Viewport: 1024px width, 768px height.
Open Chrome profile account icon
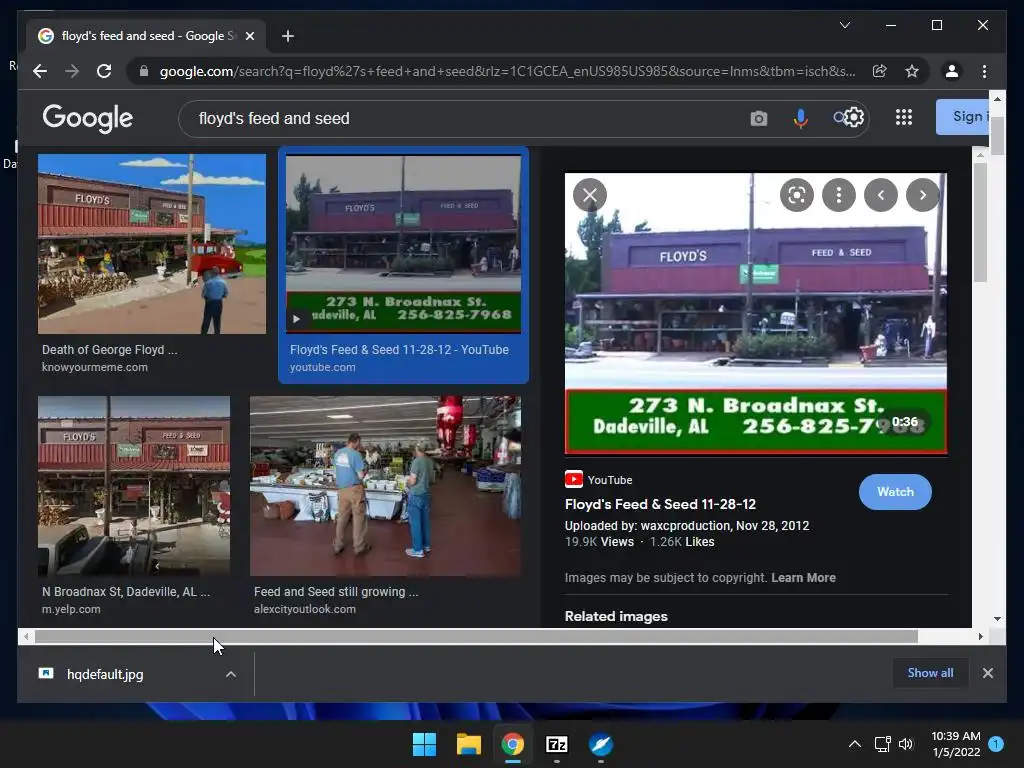(952, 71)
